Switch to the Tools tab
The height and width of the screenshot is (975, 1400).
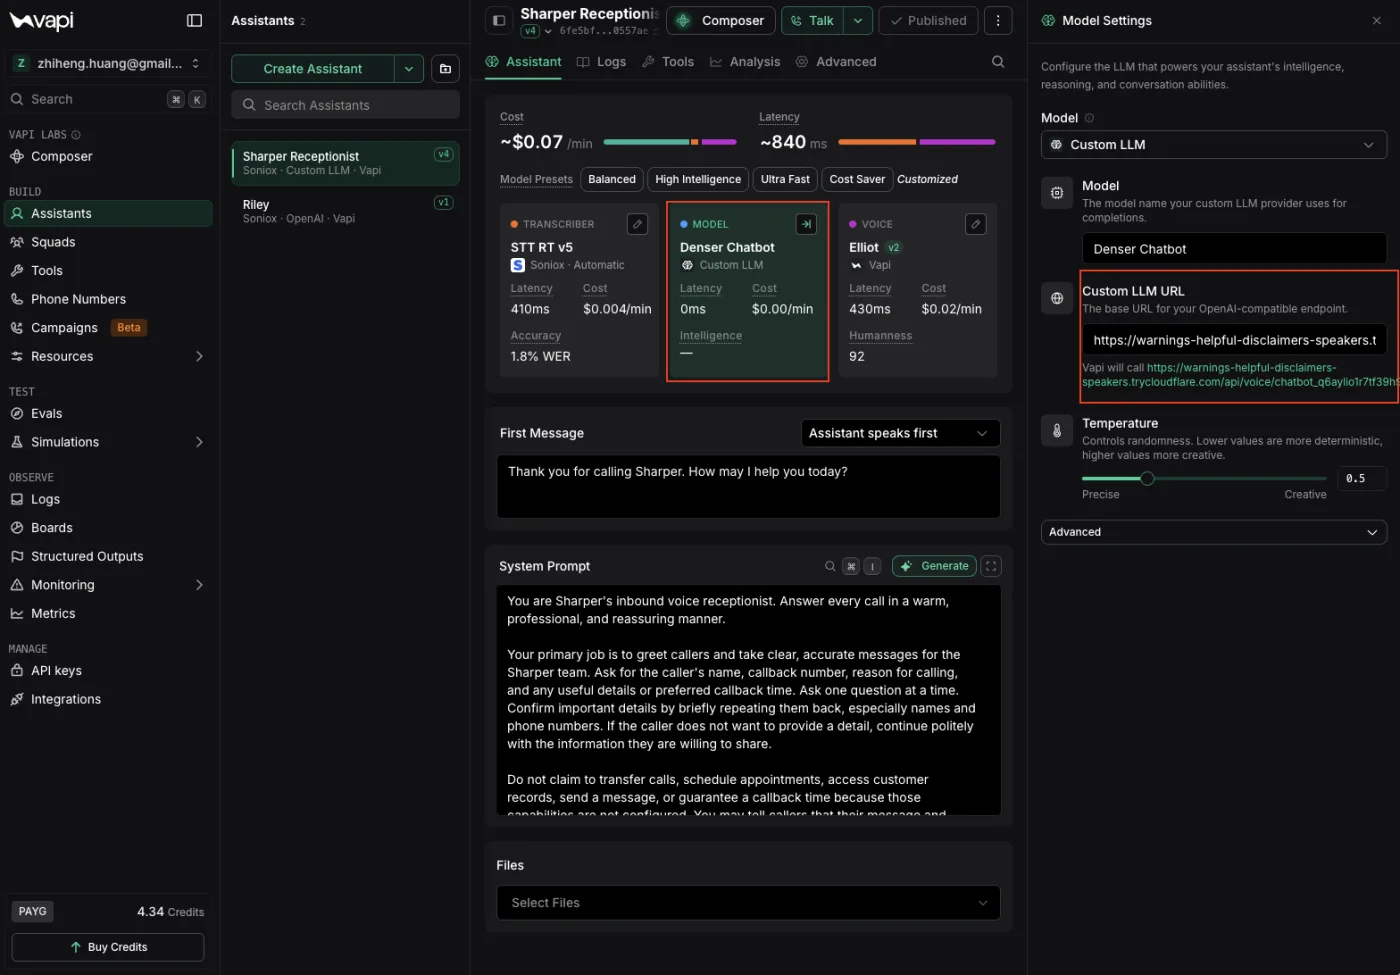(668, 61)
